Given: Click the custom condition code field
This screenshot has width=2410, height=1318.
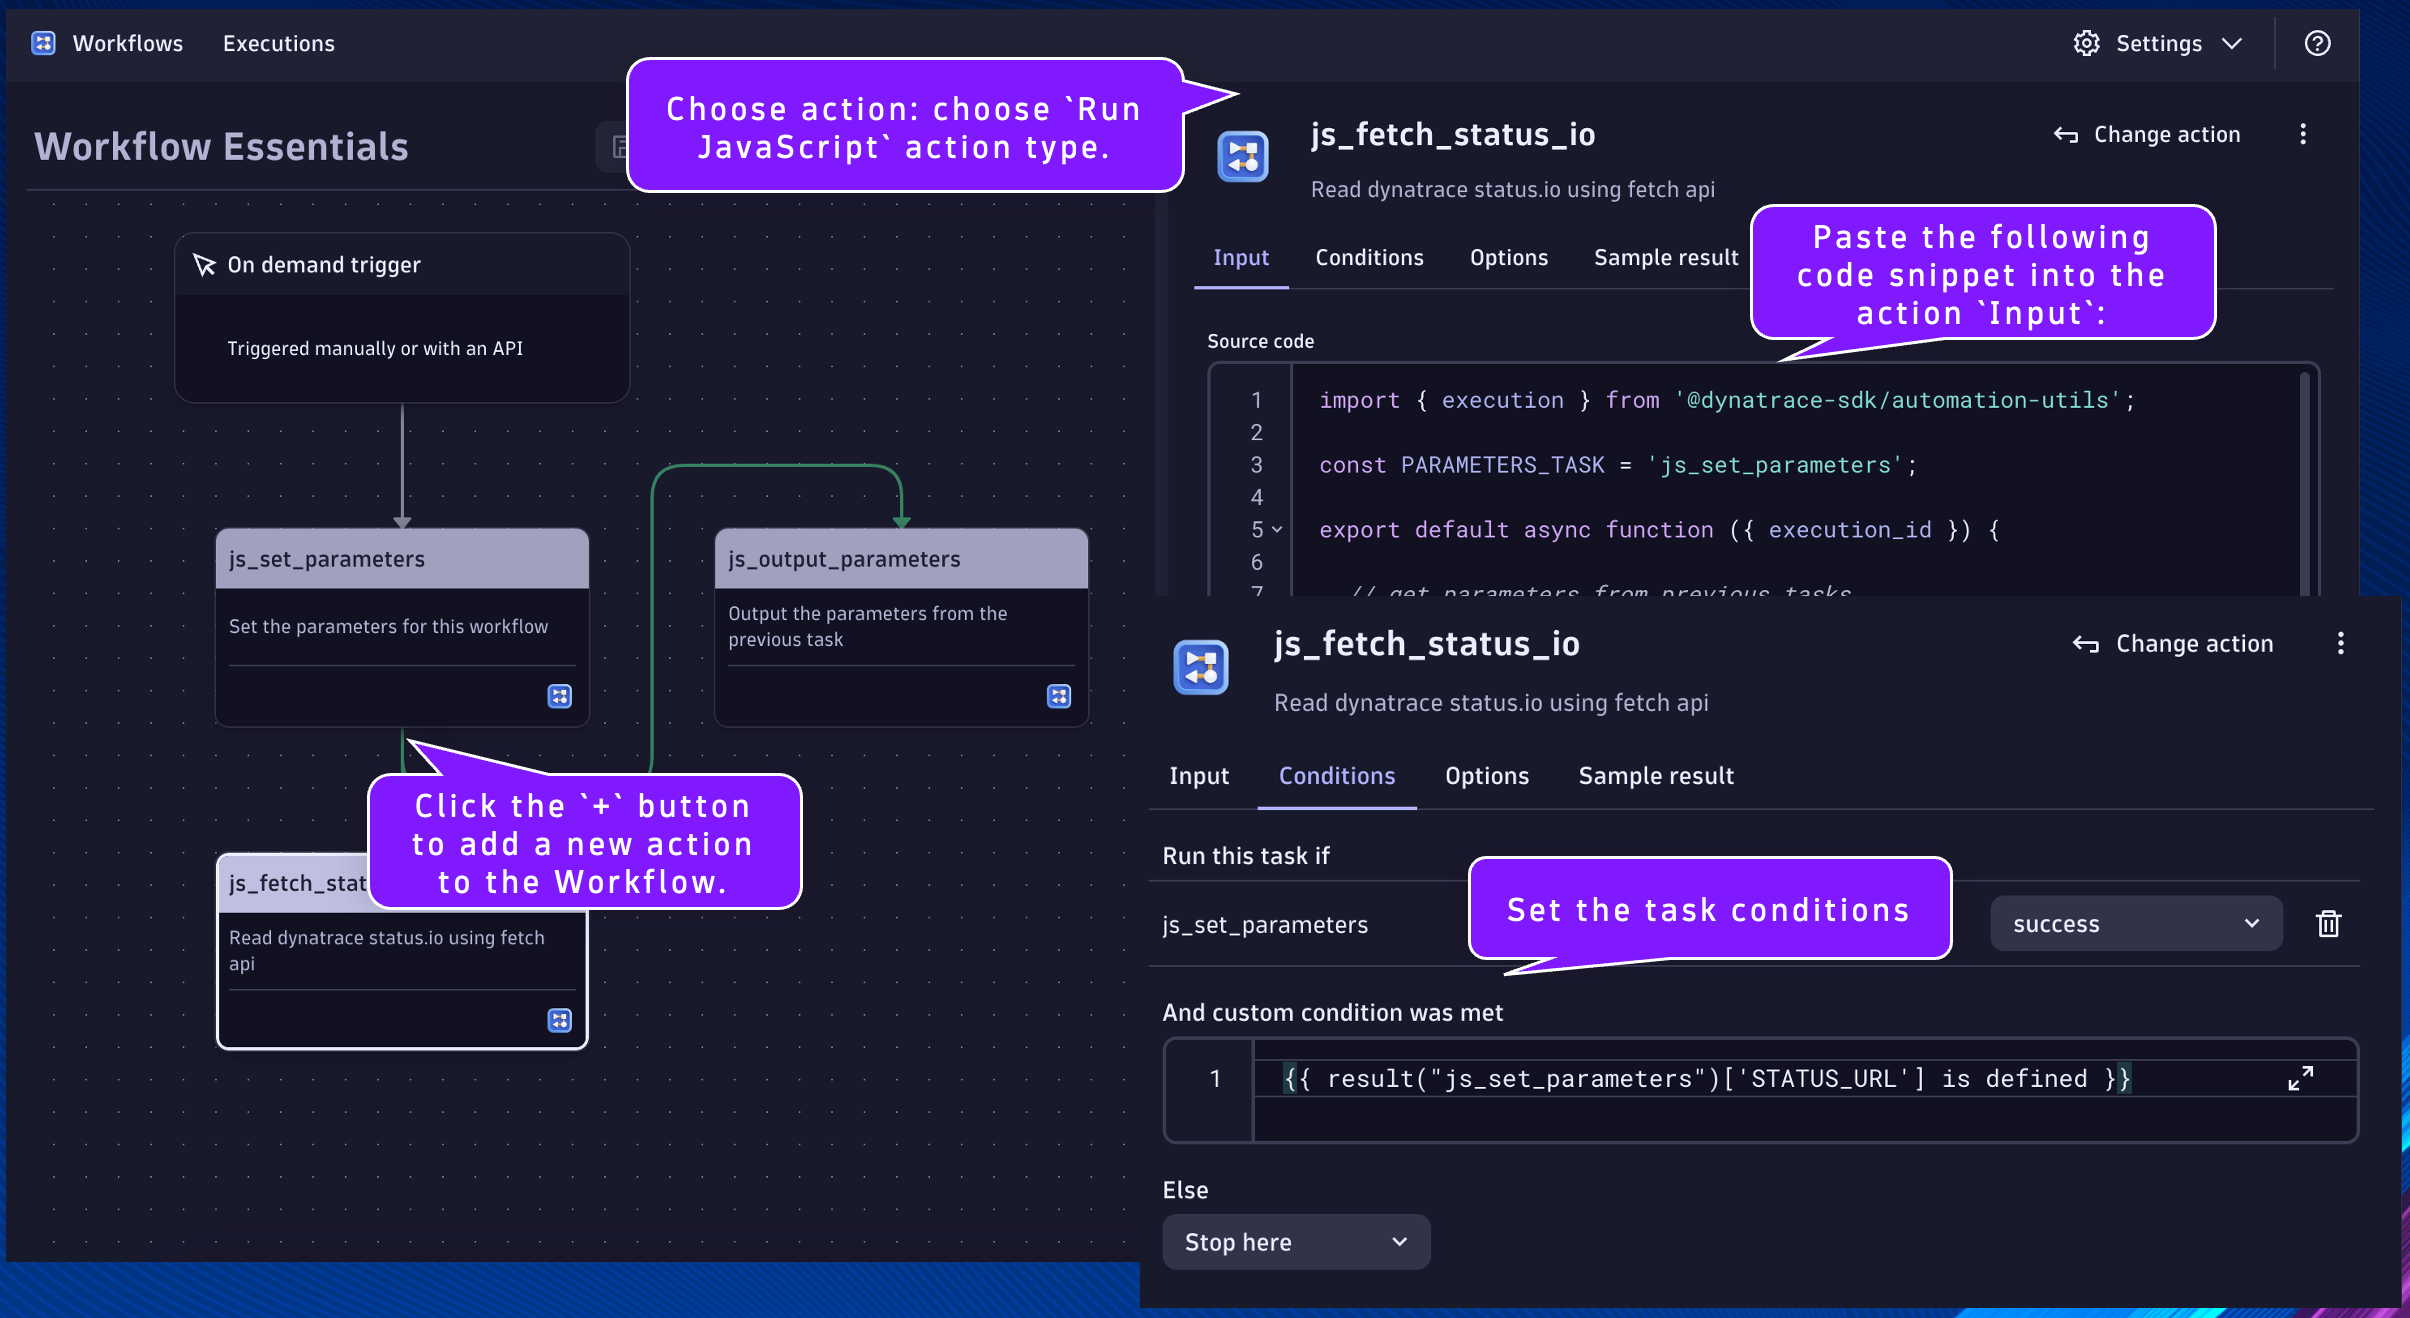Looking at the screenshot, I should coord(1760,1090).
